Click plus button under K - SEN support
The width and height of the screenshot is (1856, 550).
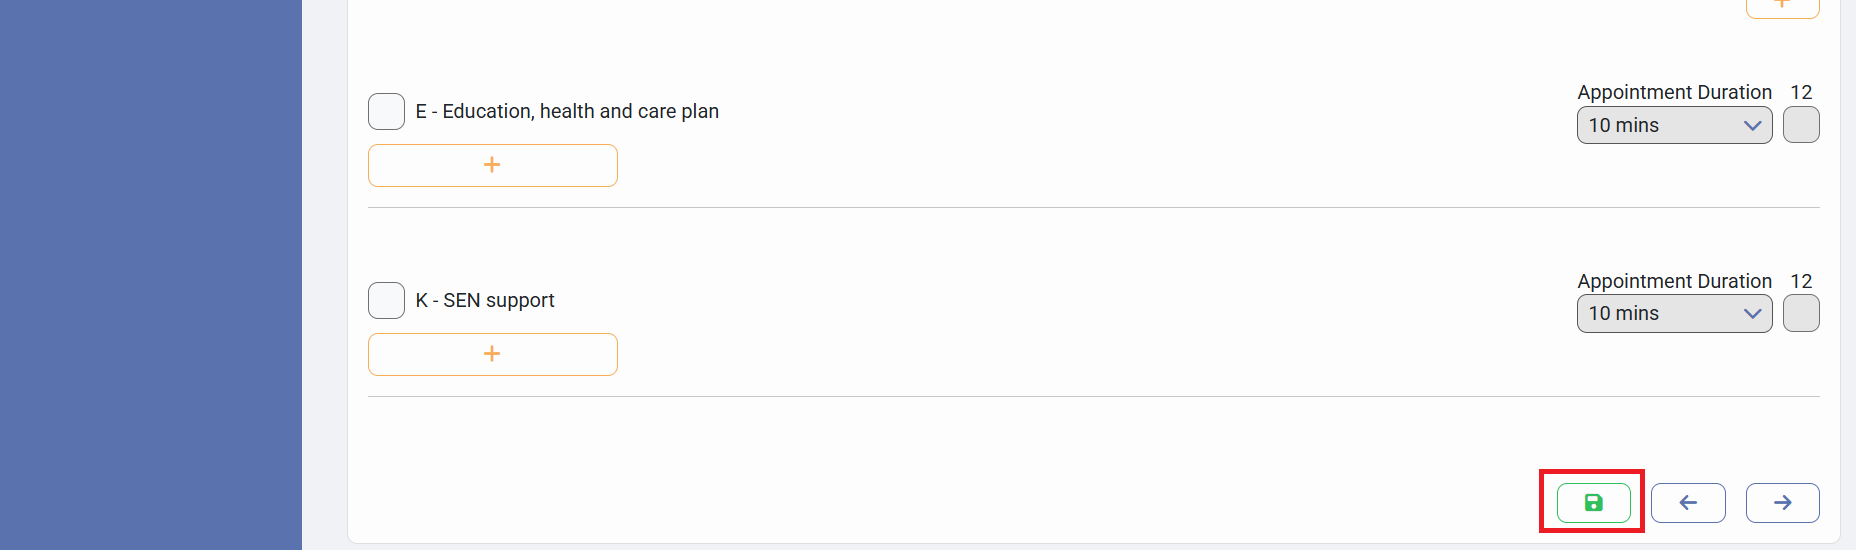[x=492, y=354]
